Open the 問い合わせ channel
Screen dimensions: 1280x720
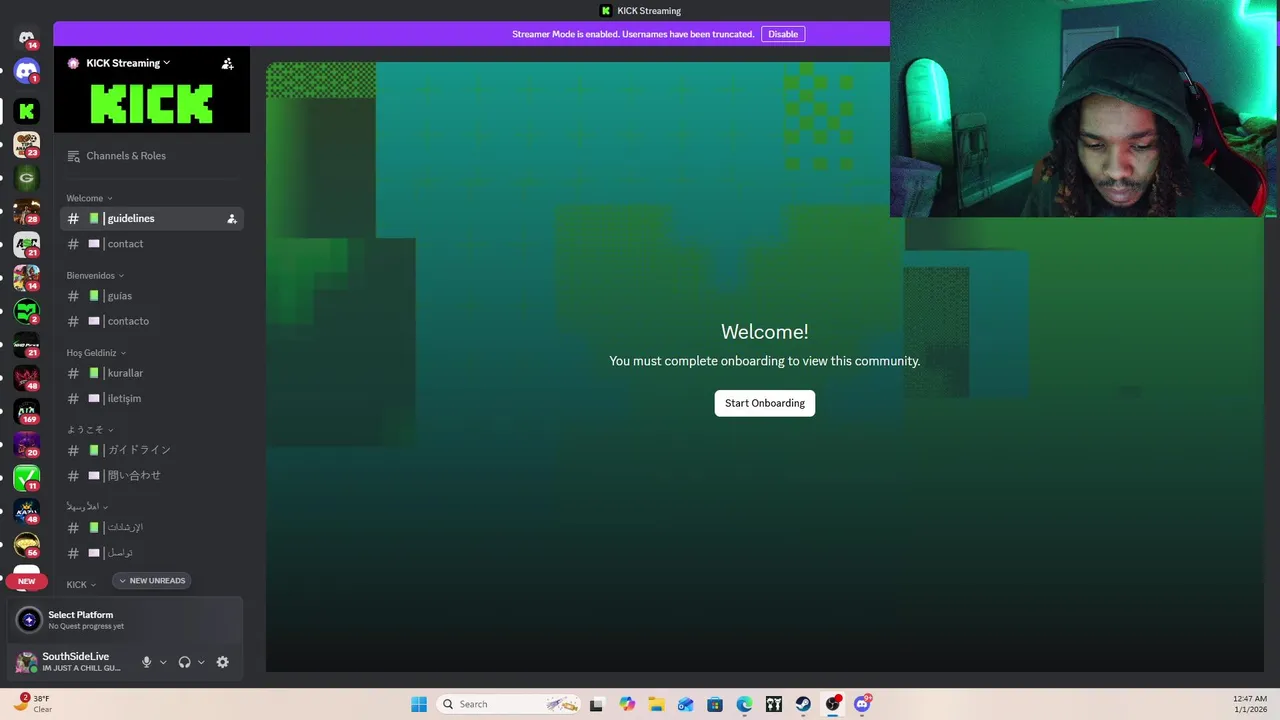coord(151,476)
